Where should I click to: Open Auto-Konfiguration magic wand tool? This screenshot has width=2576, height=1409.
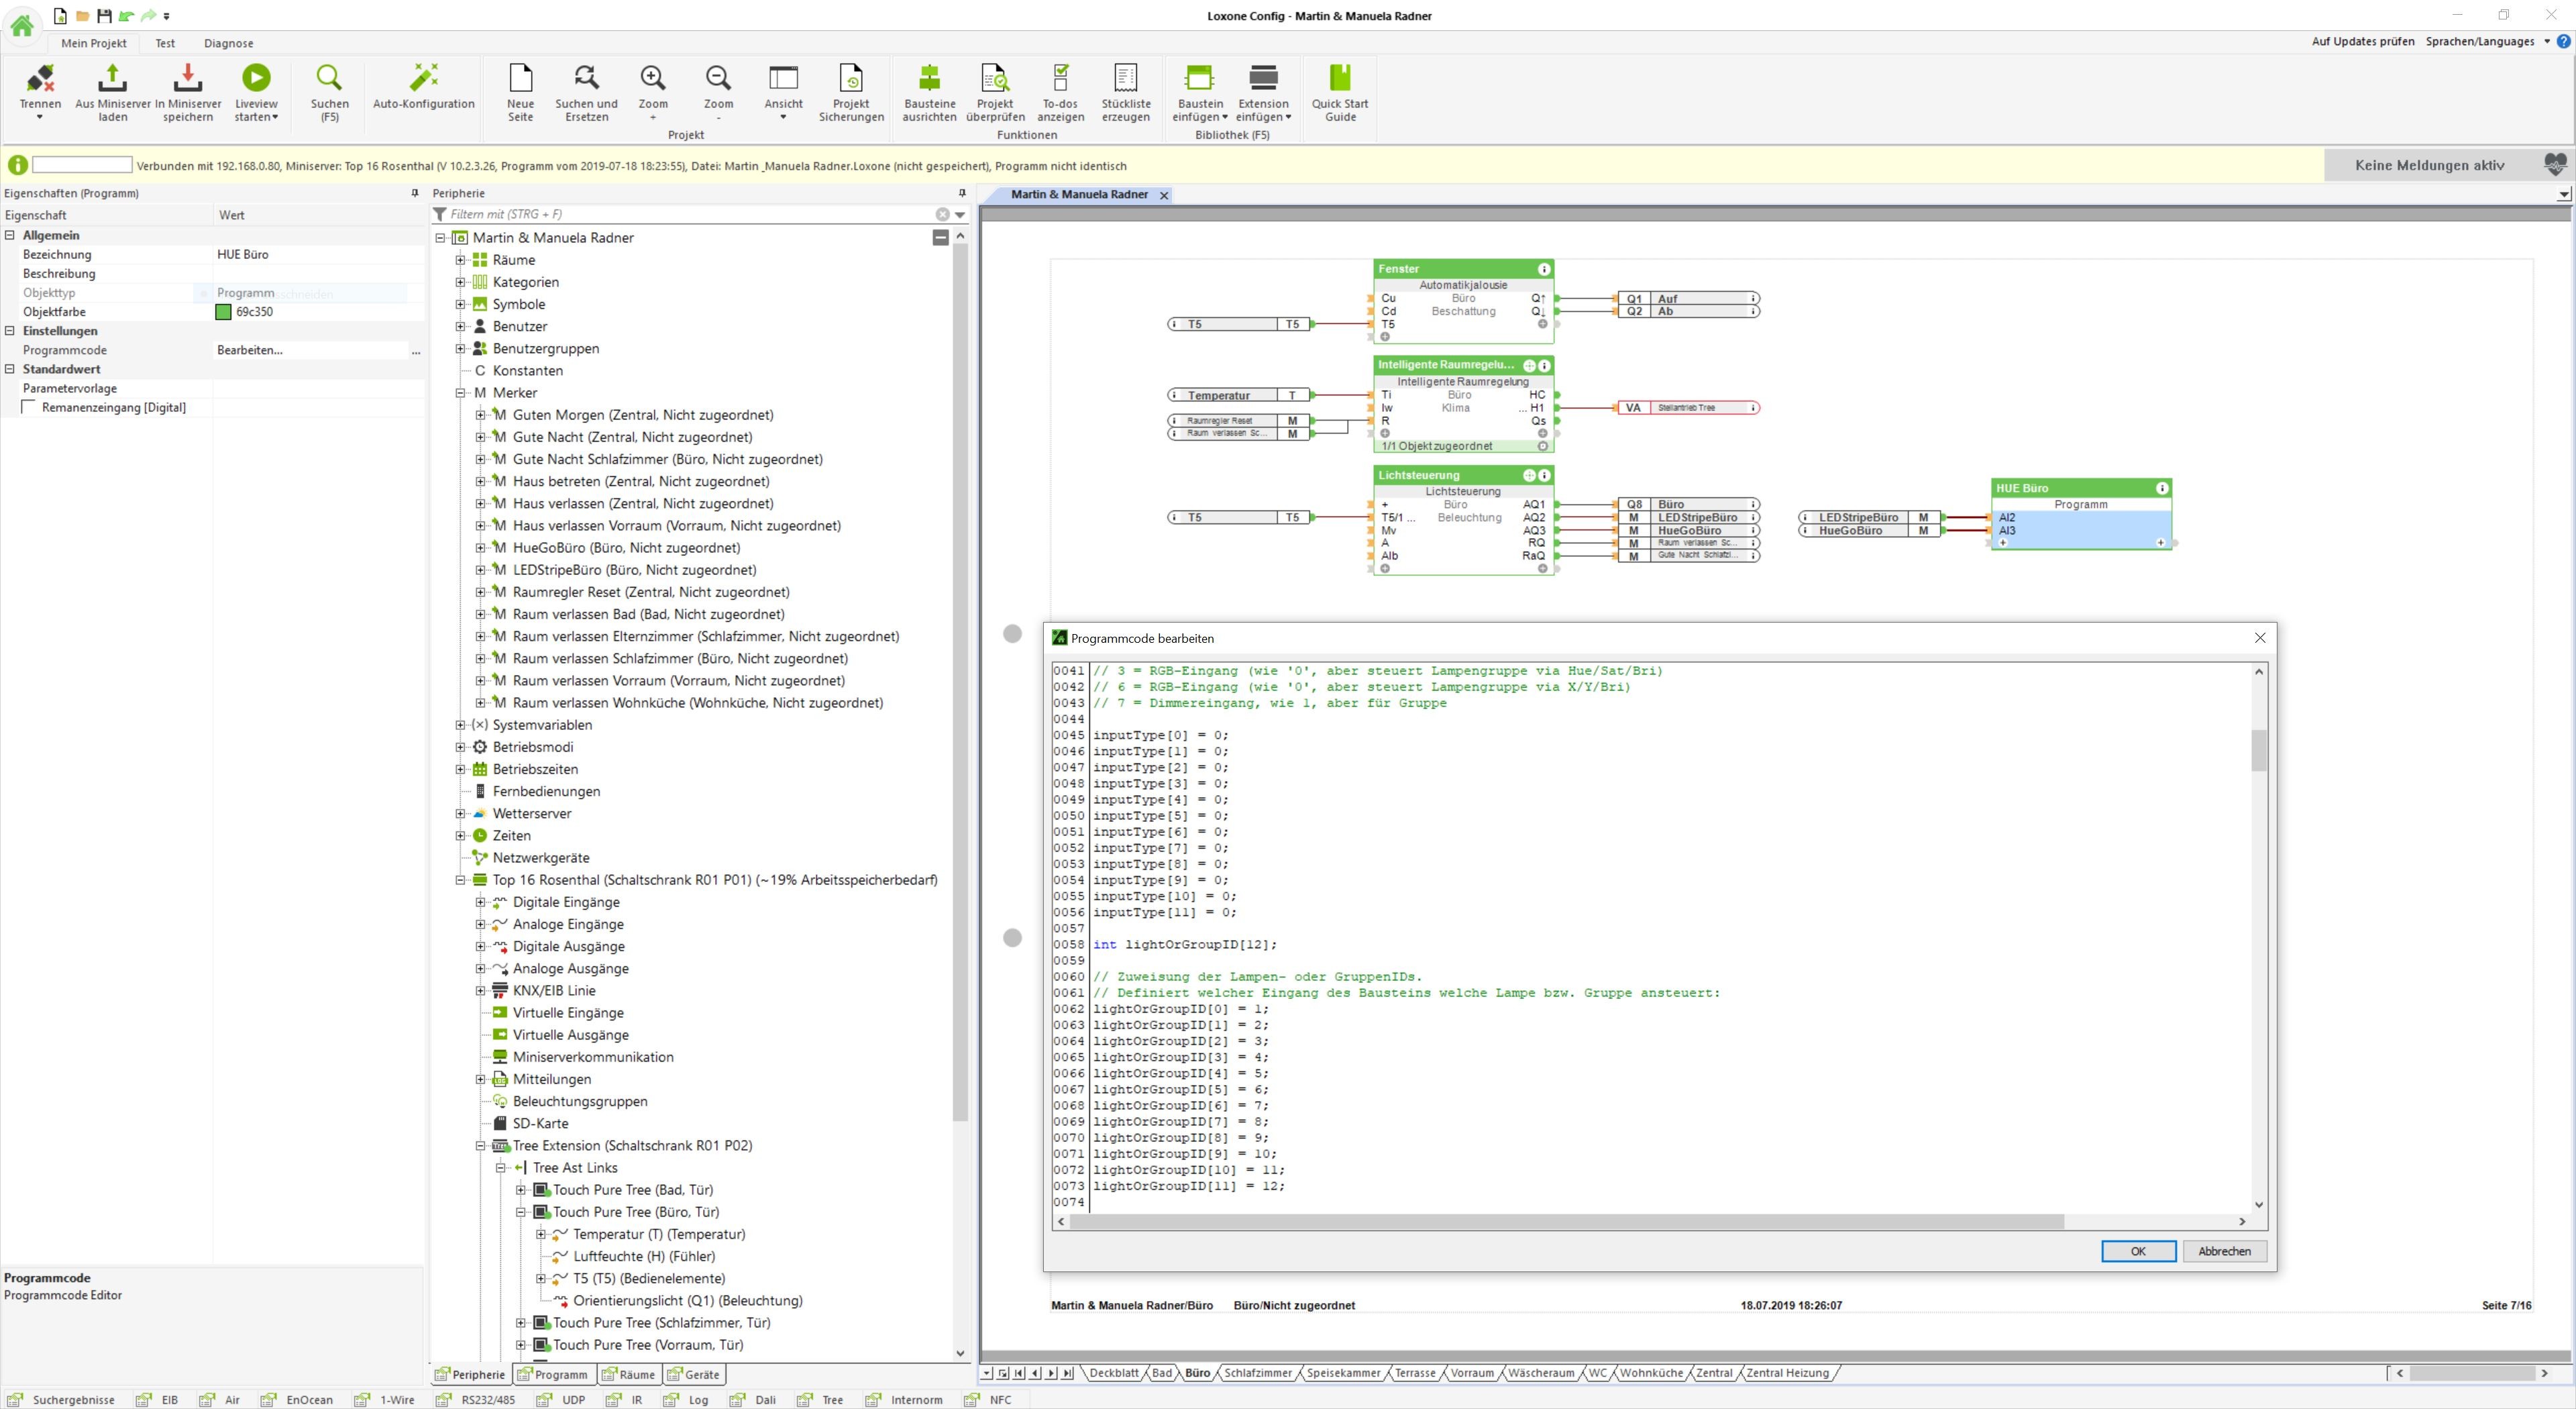[x=424, y=78]
